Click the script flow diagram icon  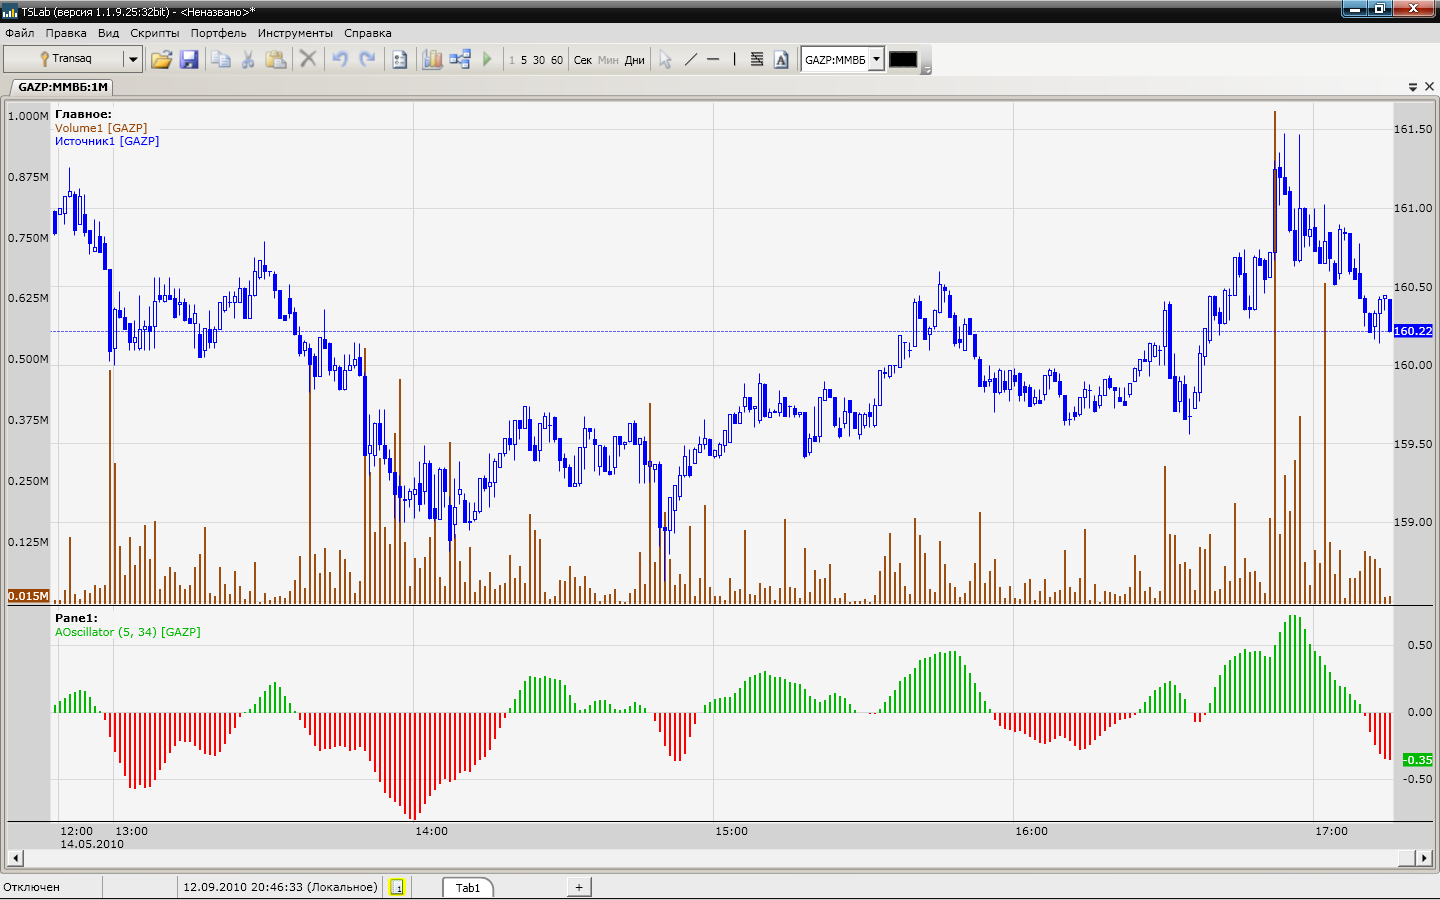pos(460,60)
